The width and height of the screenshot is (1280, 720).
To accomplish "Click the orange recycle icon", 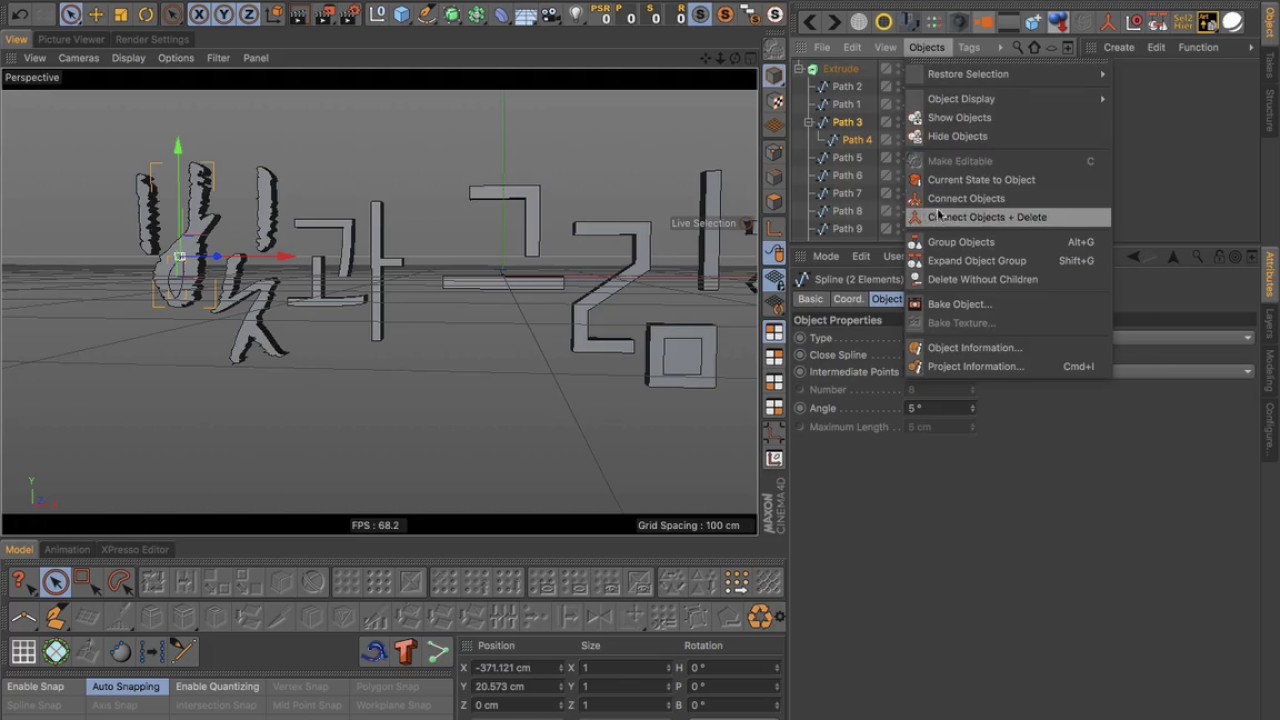I will (x=760, y=617).
